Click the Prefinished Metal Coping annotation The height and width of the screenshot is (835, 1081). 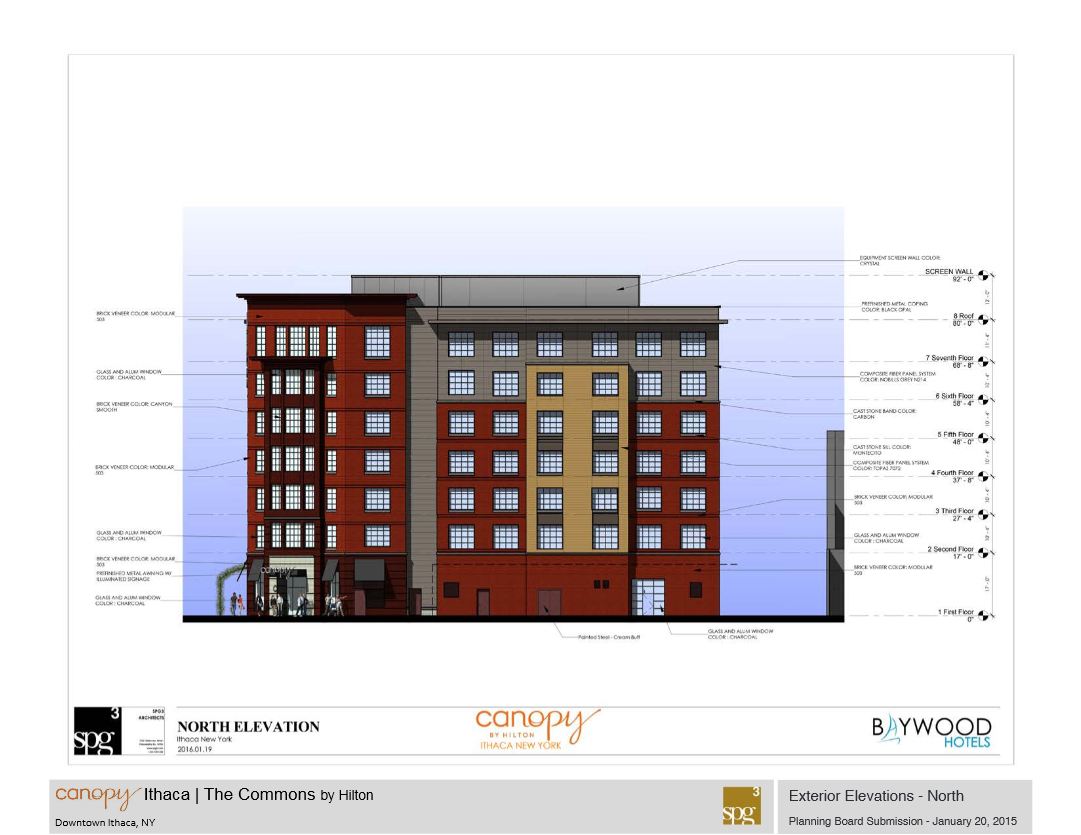(893, 306)
